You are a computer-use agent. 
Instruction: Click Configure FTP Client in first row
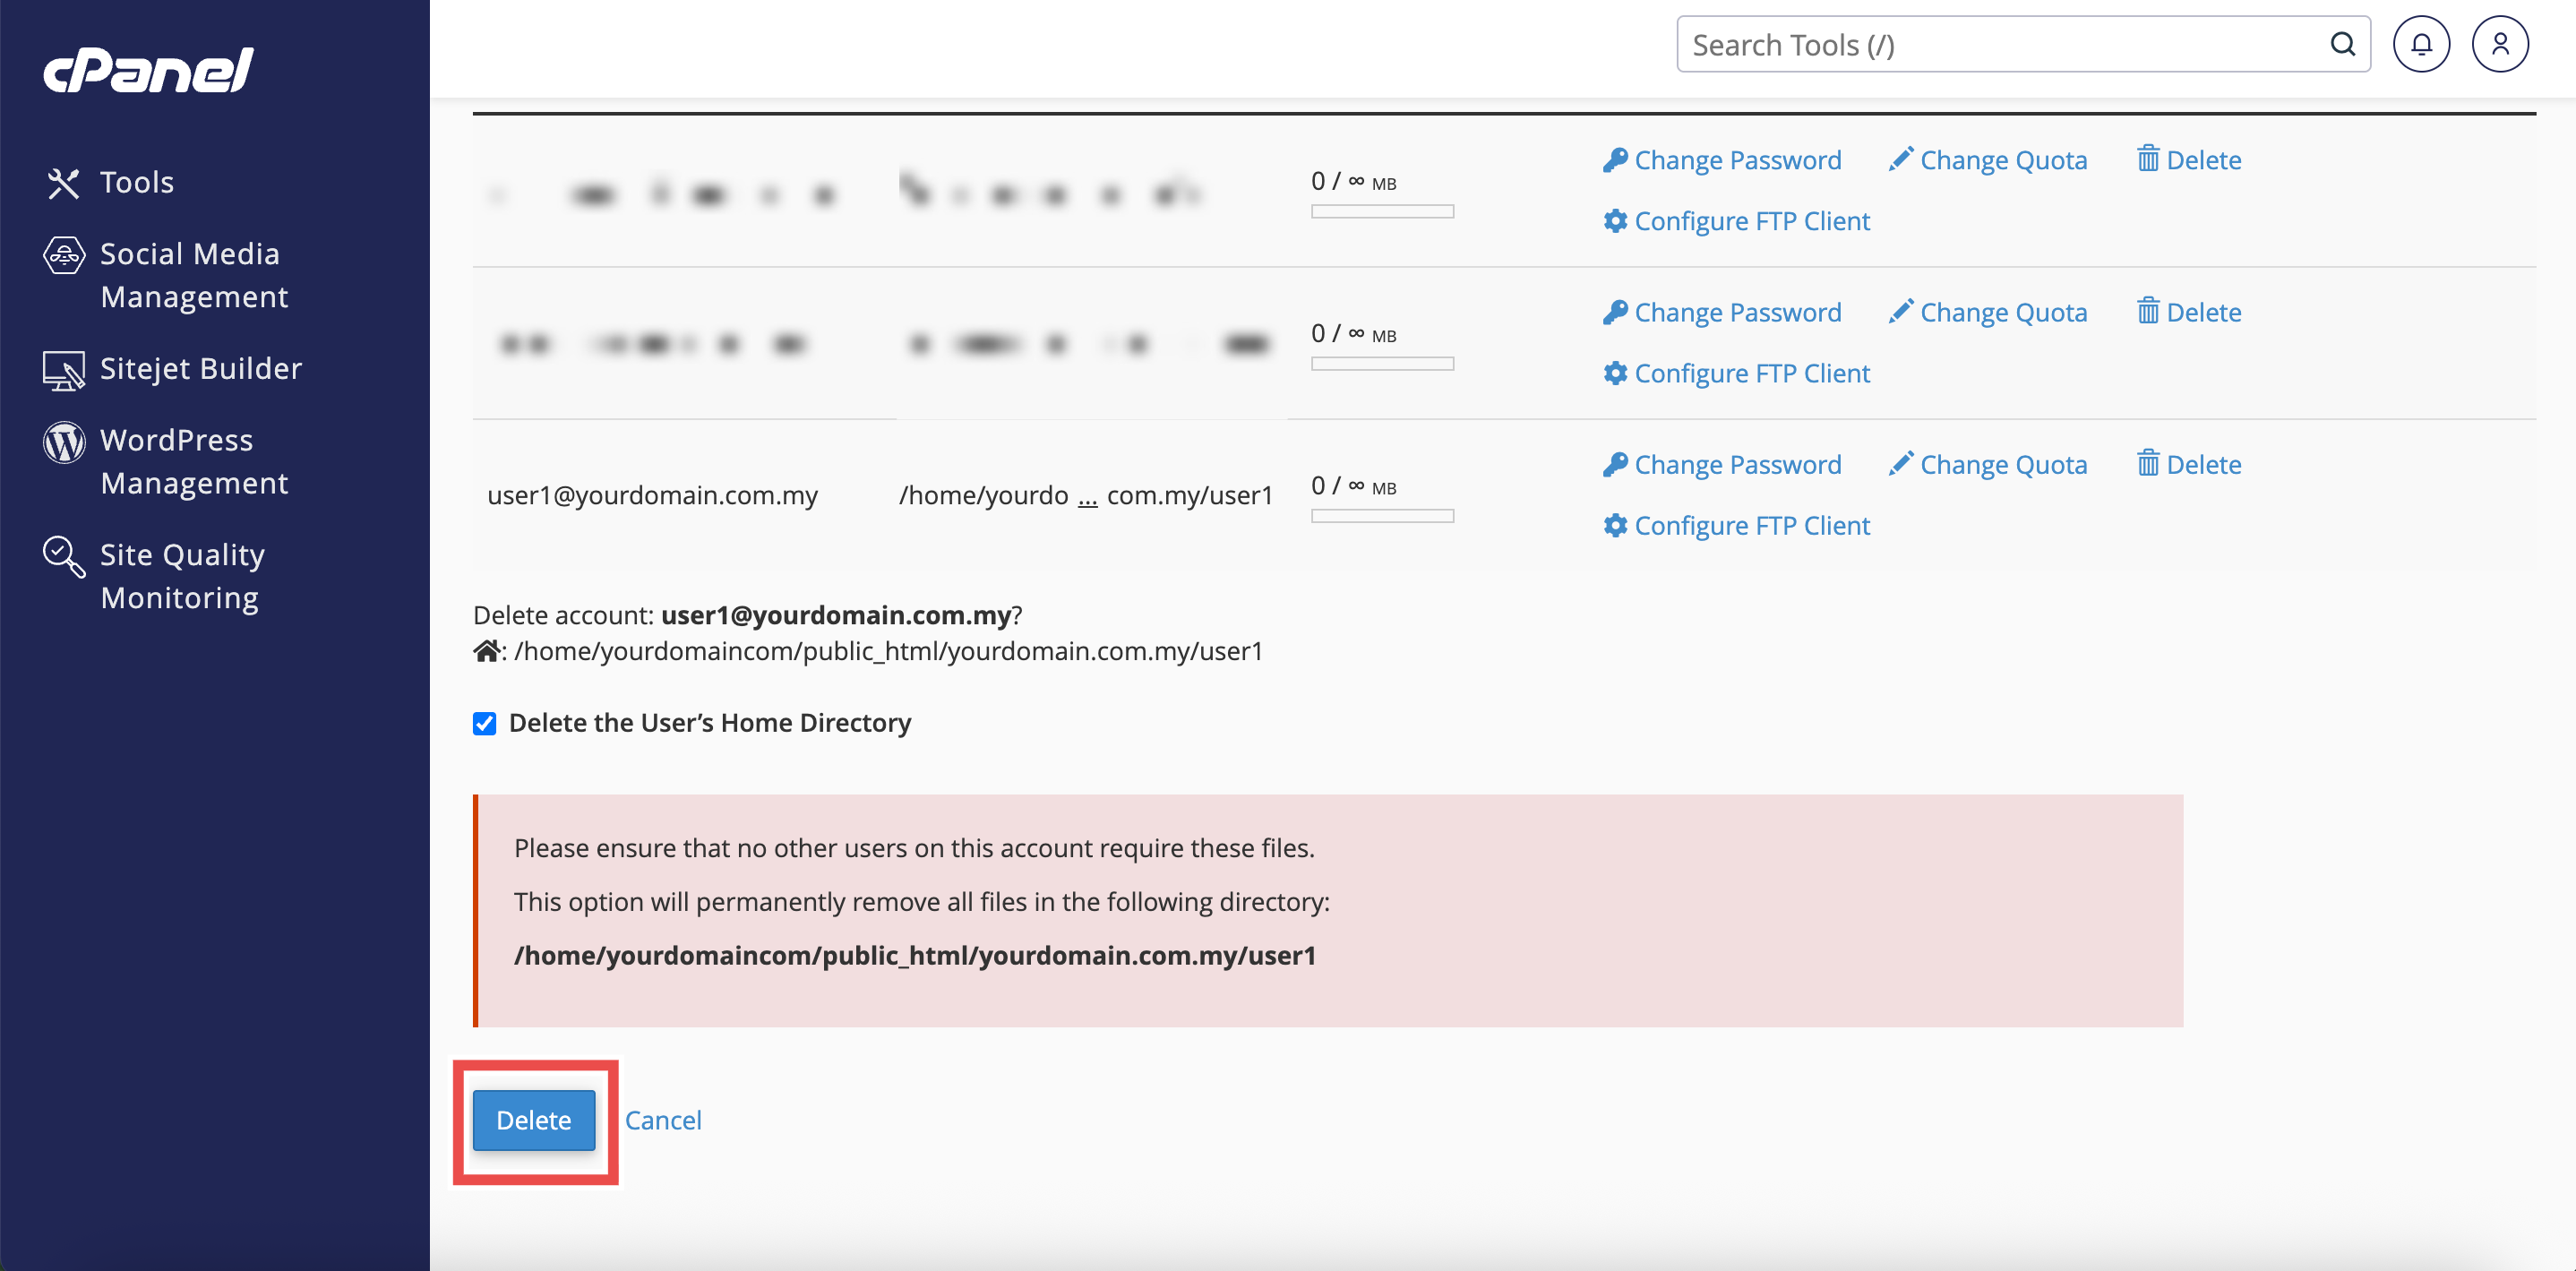1751,222
